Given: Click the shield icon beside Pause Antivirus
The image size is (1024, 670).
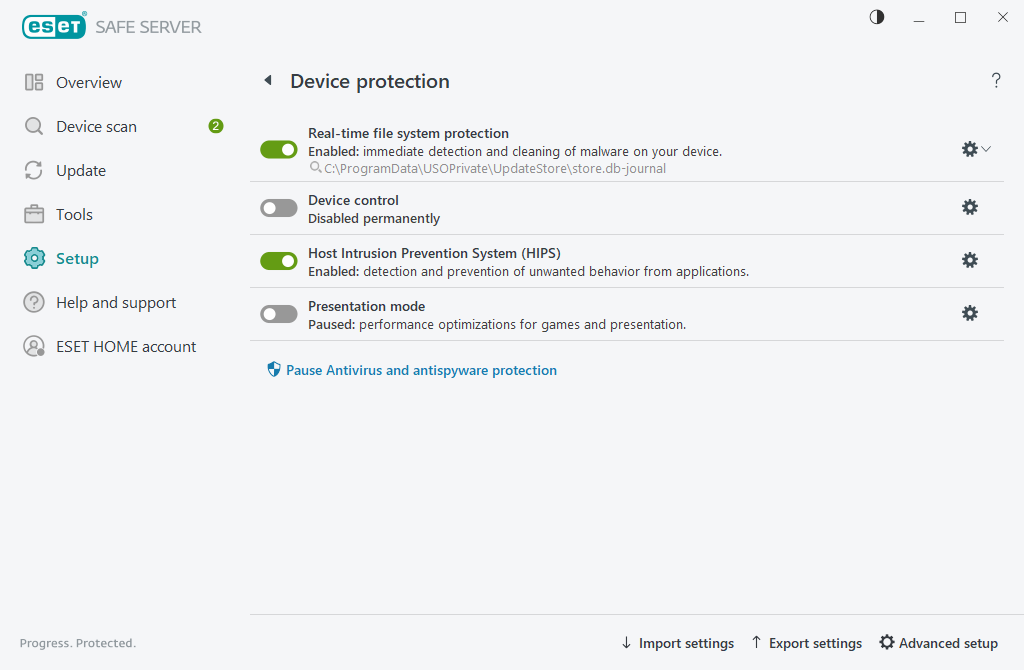Looking at the screenshot, I should (274, 370).
